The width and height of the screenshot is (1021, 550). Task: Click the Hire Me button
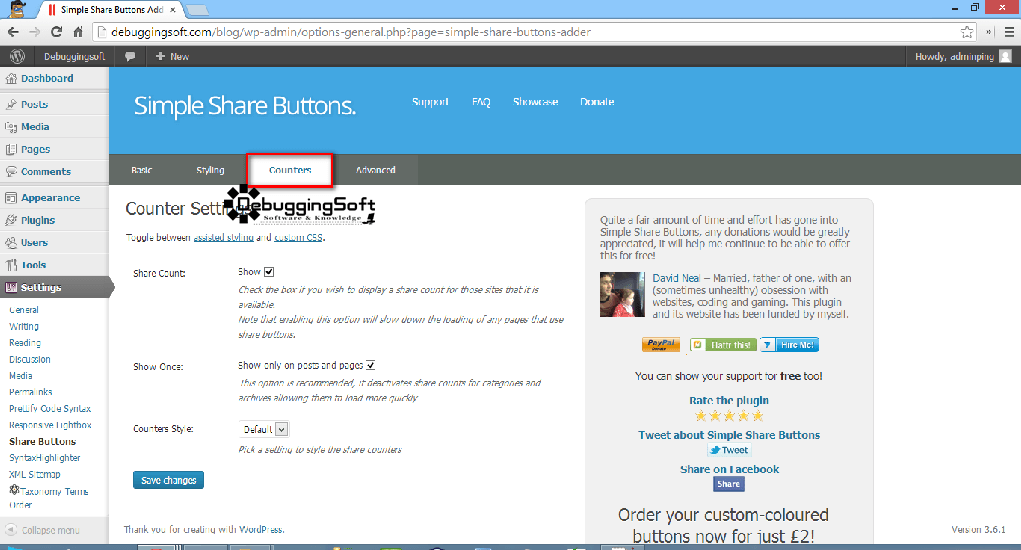pyautogui.click(x=789, y=345)
